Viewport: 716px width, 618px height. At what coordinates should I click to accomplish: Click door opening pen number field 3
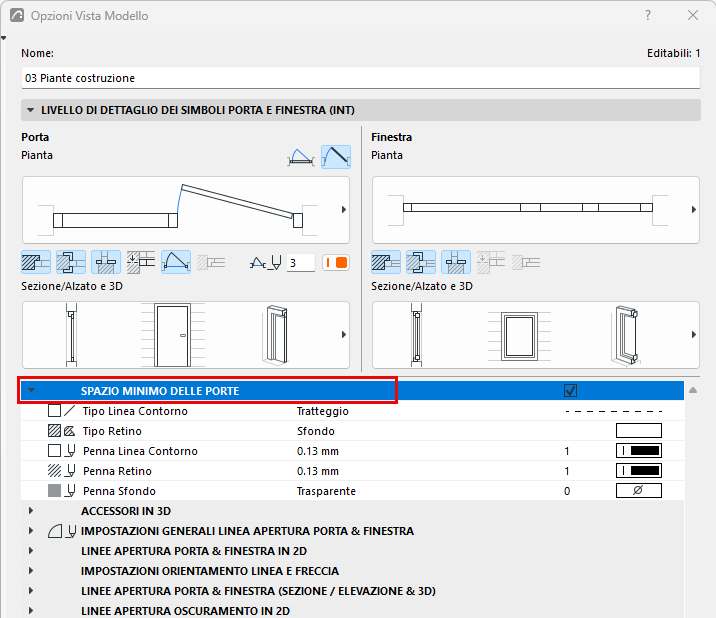click(x=301, y=263)
